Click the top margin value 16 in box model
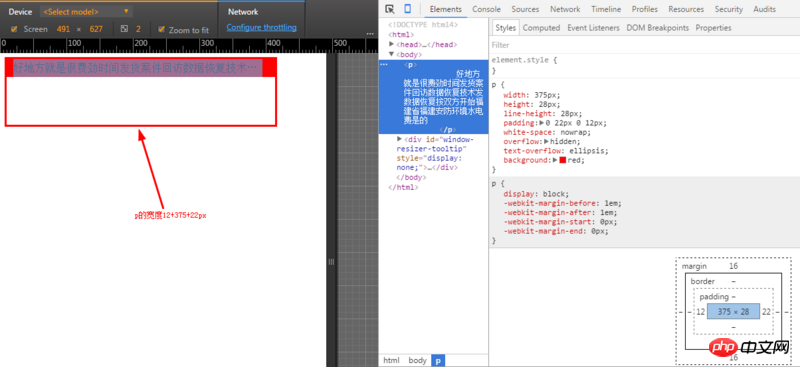 733,266
